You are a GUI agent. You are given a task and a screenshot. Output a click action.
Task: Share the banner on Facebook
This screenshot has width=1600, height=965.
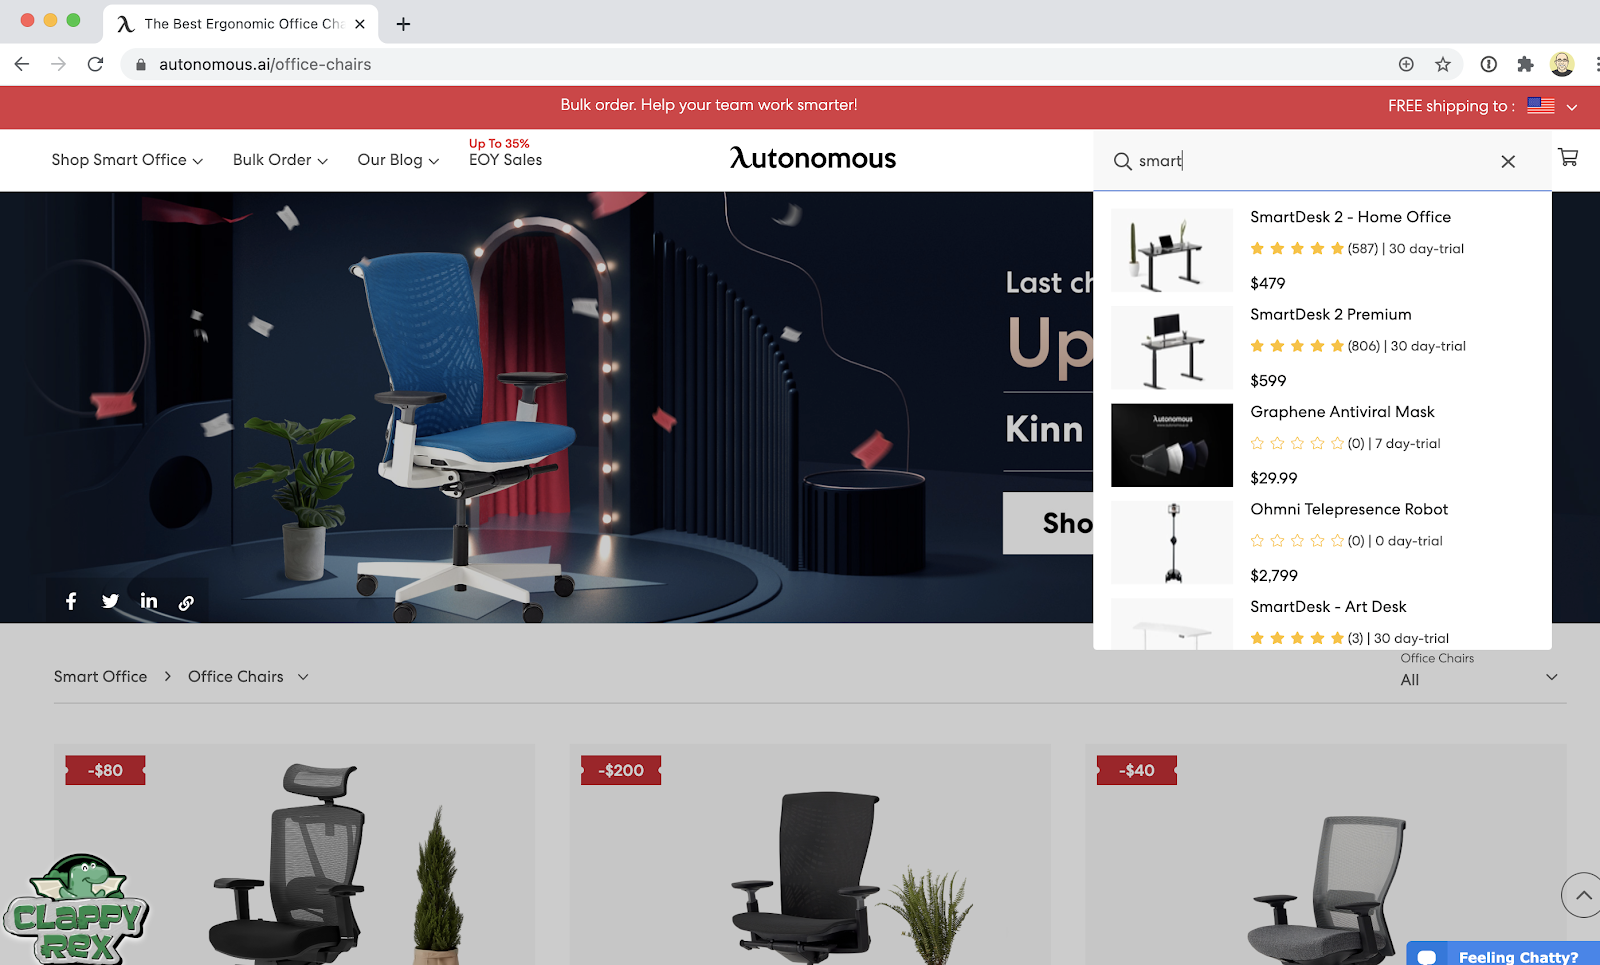71,601
